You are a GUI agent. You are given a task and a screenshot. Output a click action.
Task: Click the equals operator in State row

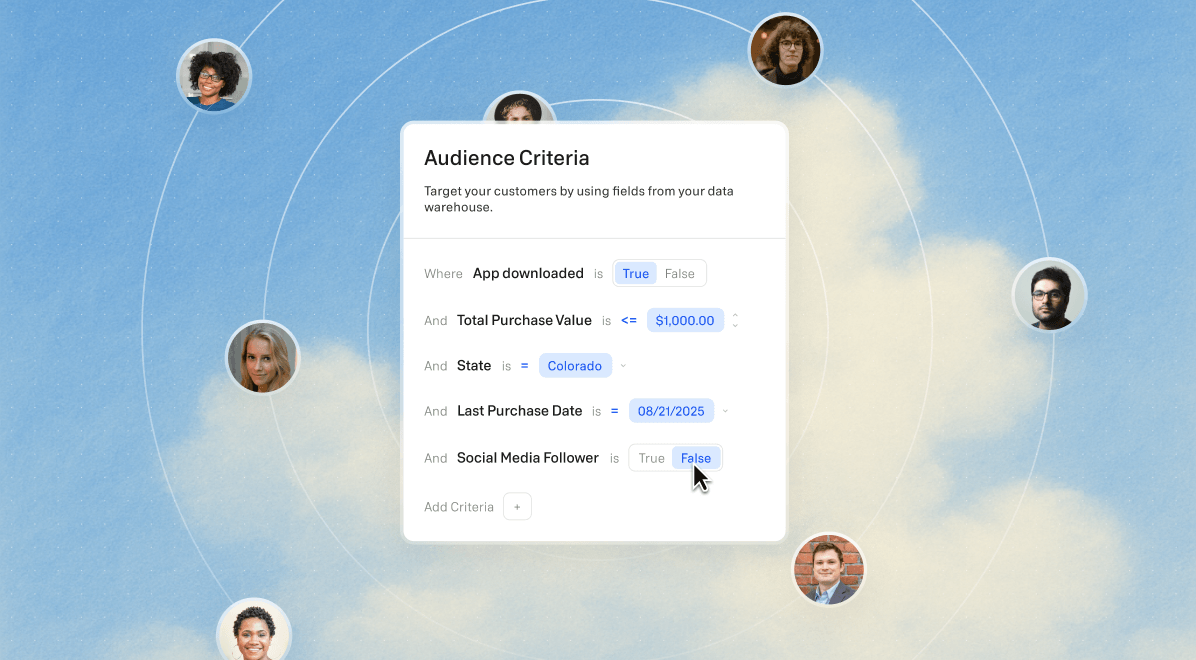(x=524, y=366)
